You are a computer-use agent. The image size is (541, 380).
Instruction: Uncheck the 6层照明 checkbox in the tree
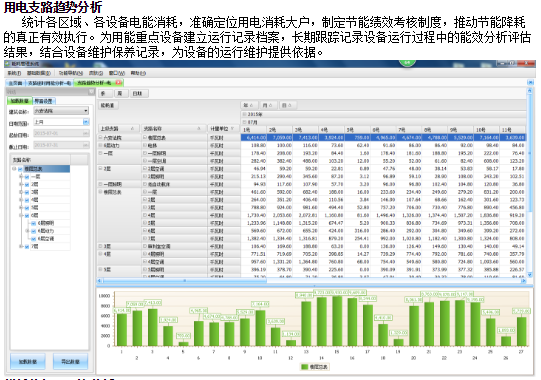tap(33, 223)
